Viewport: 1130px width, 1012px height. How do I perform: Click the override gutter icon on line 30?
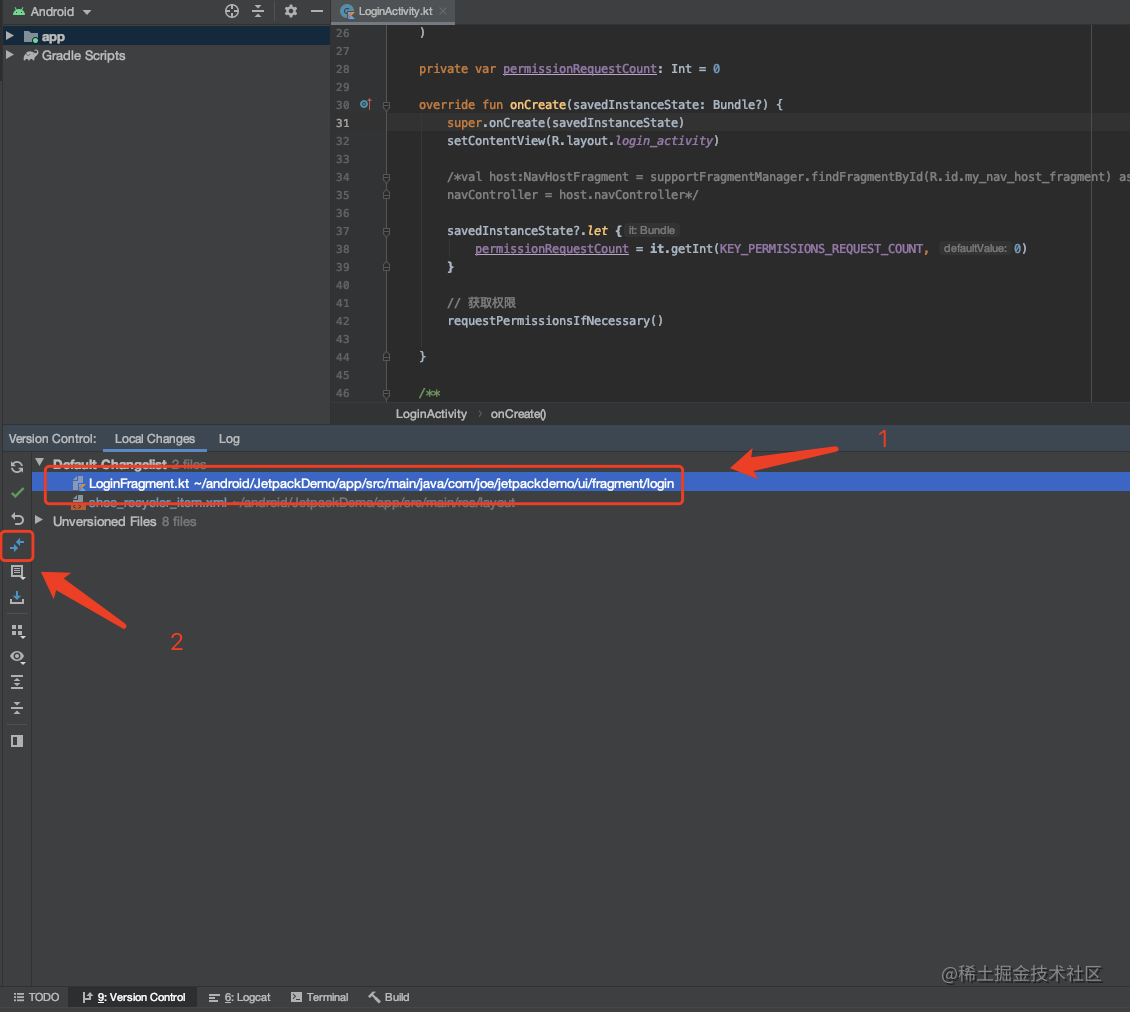[x=366, y=105]
